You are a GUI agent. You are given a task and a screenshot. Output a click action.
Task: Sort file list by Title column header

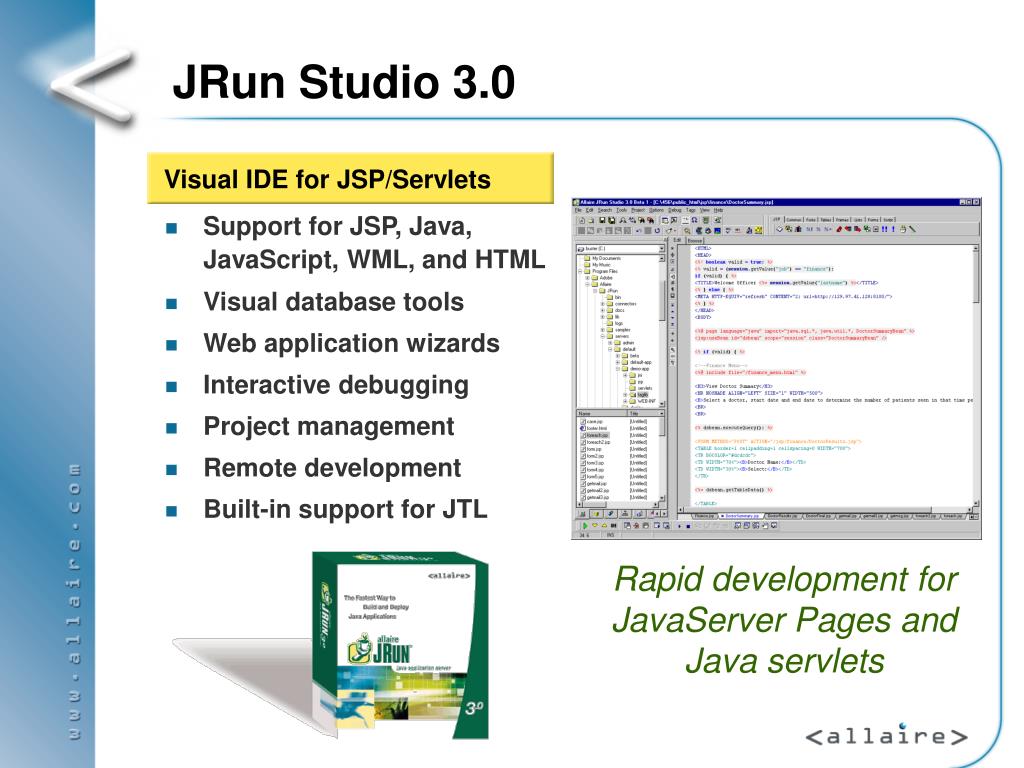(646, 413)
